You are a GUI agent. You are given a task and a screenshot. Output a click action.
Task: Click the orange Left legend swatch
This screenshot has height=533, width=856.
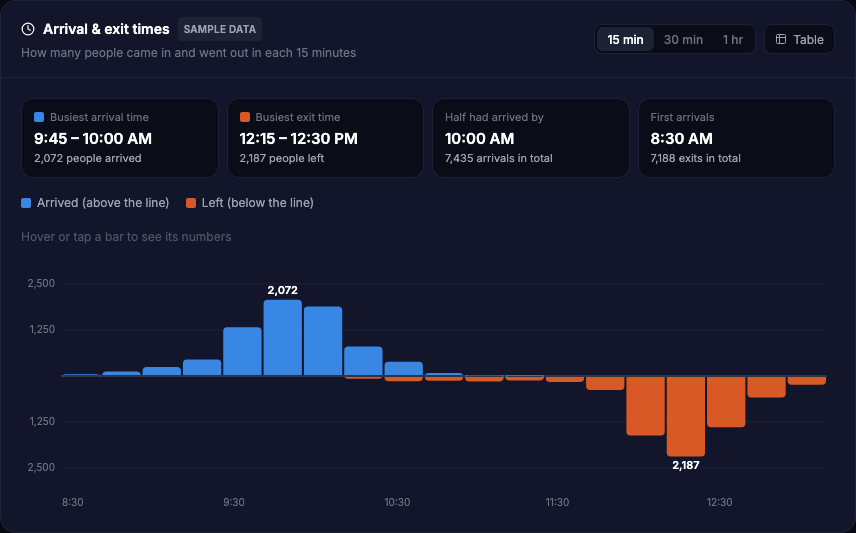click(x=191, y=203)
